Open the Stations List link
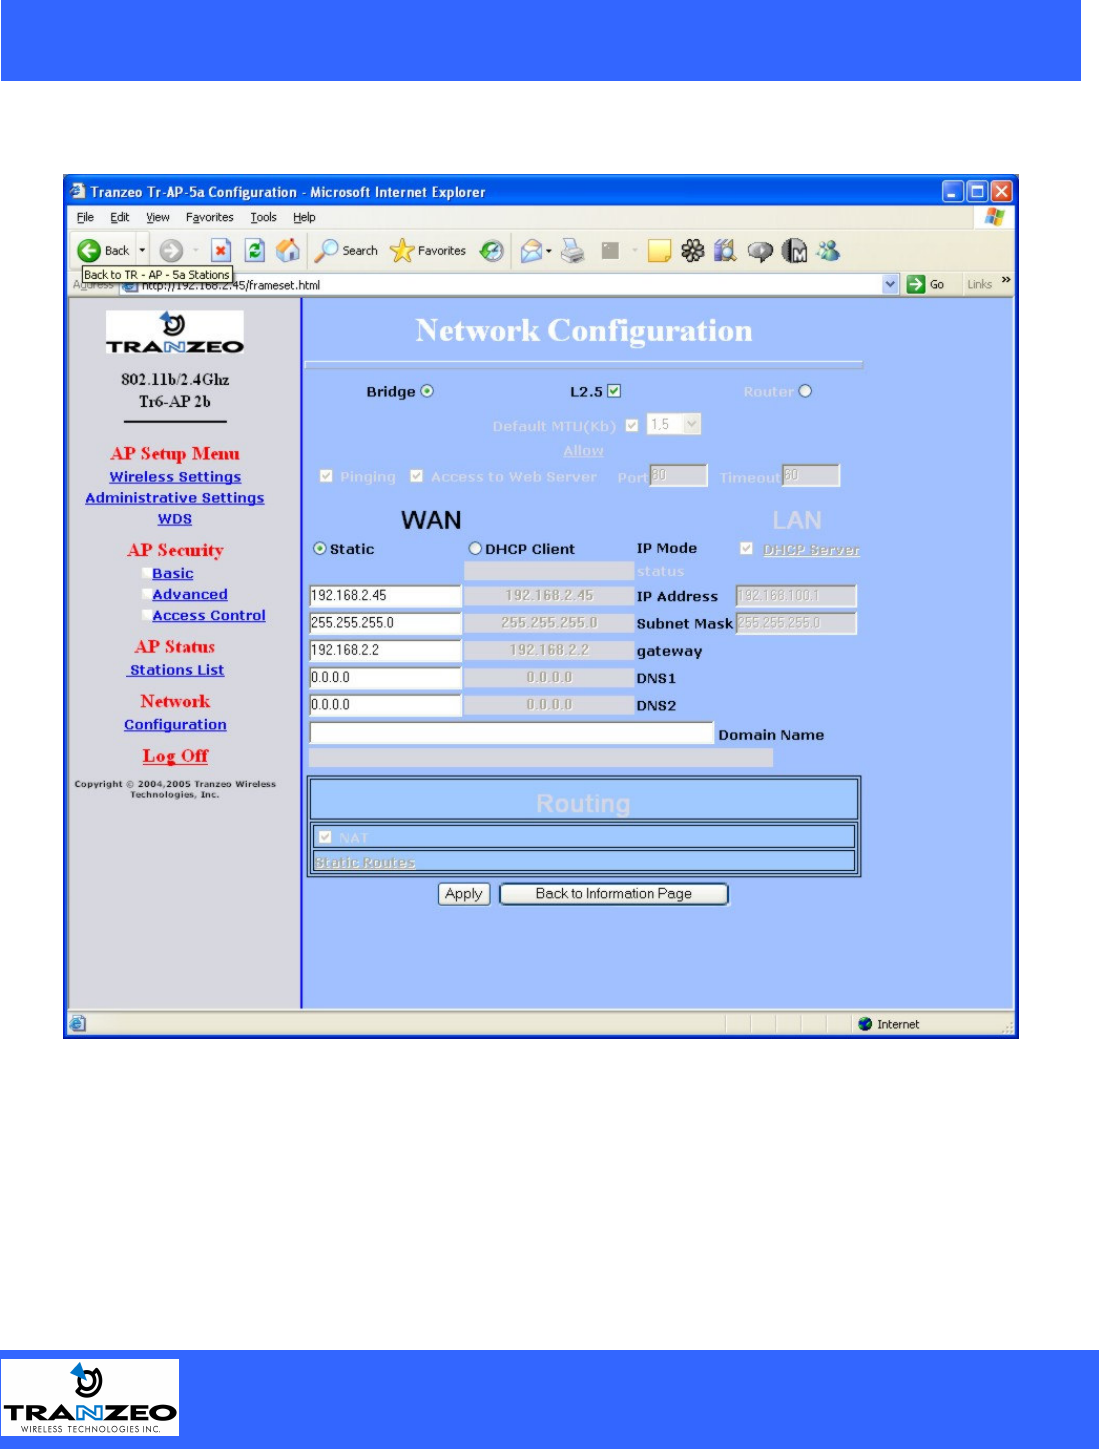The image size is (1099, 1449). [x=176, y=670]
